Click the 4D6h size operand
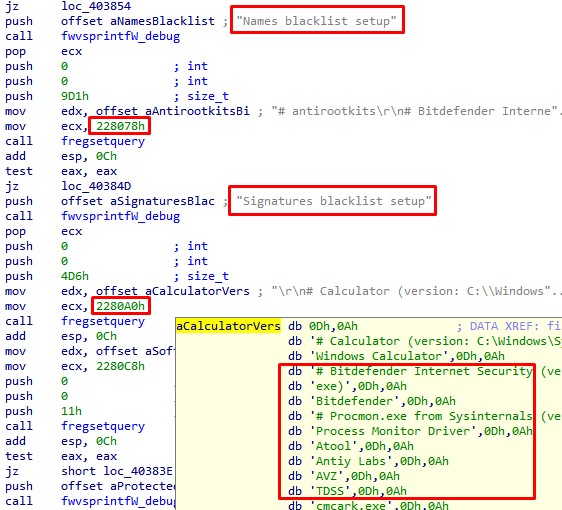The height and width of the screenshot is (510, 562). pos(75,276)
